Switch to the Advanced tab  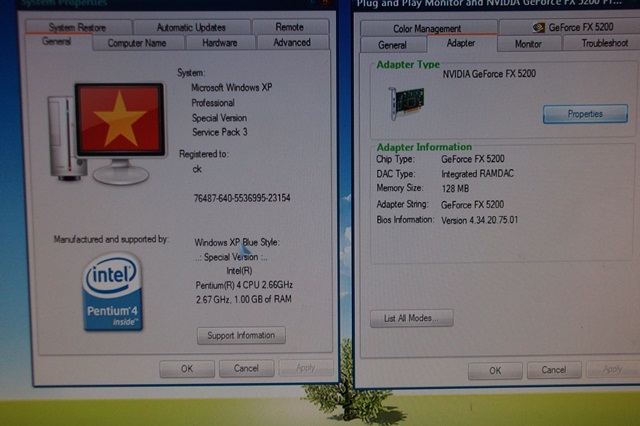[291, 43]
